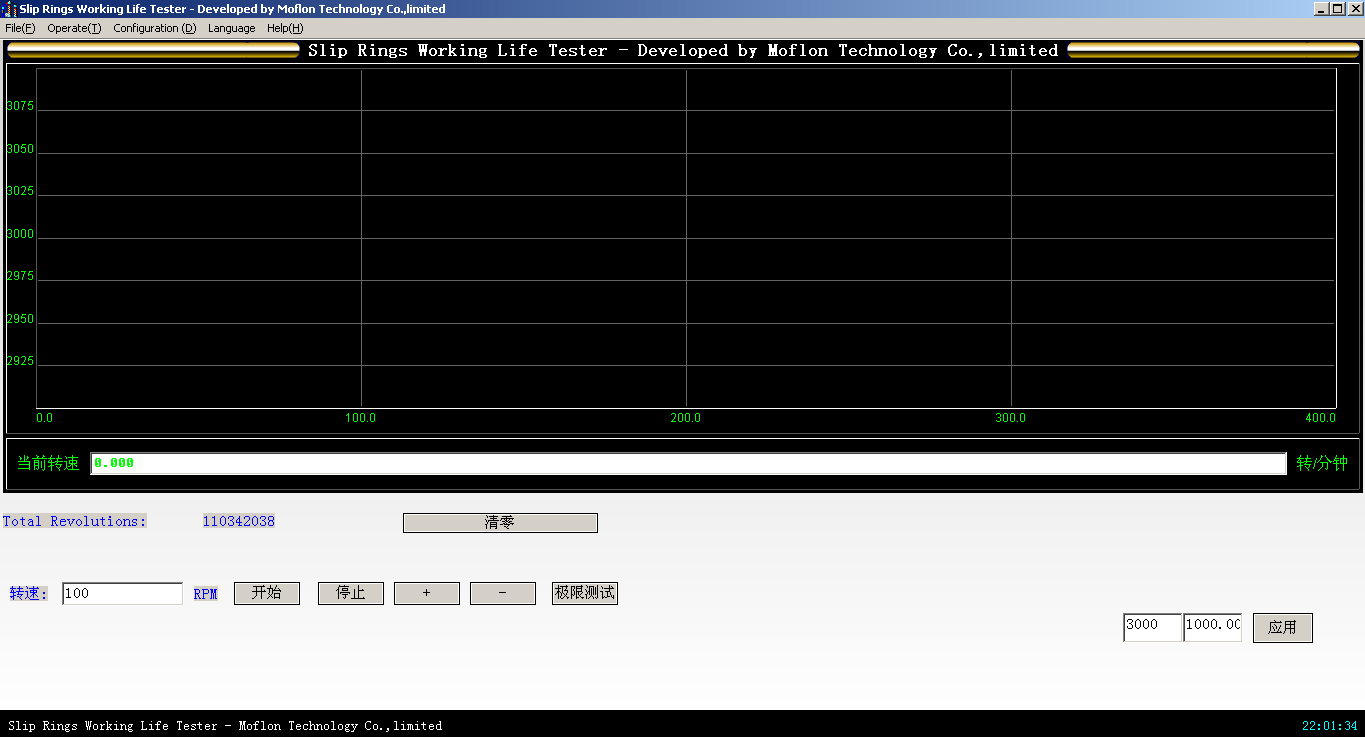Open the Language menu
Screen dimensions: 1365x737
click(x=231, y=28)
